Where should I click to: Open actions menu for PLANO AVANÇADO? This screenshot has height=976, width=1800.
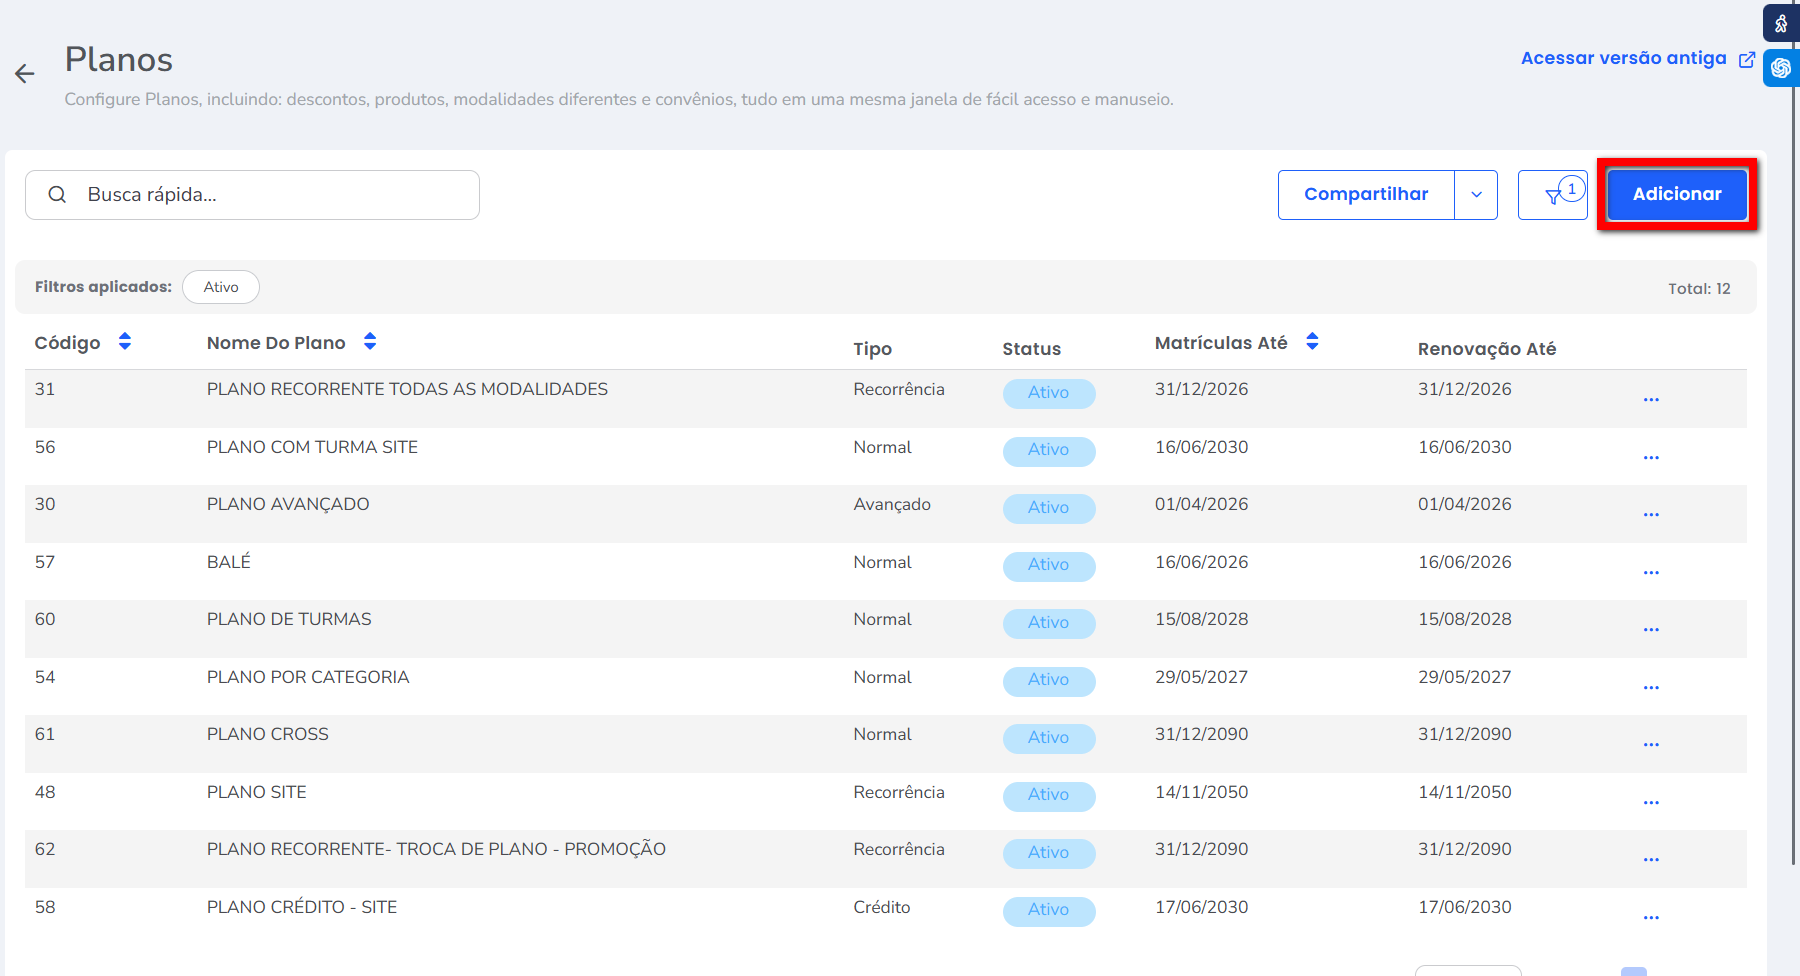1651,515
